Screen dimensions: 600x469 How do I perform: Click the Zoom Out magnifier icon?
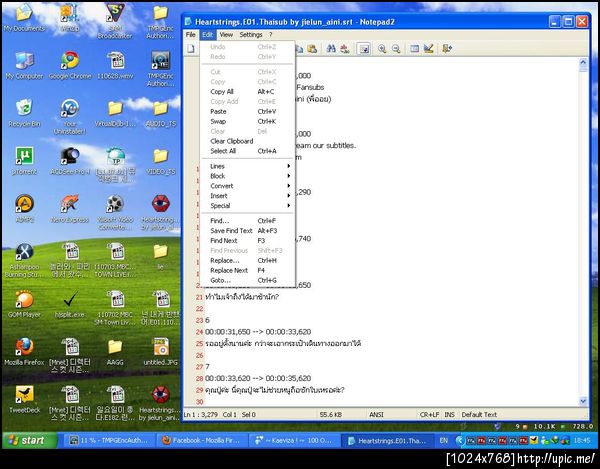coord(396,49)
